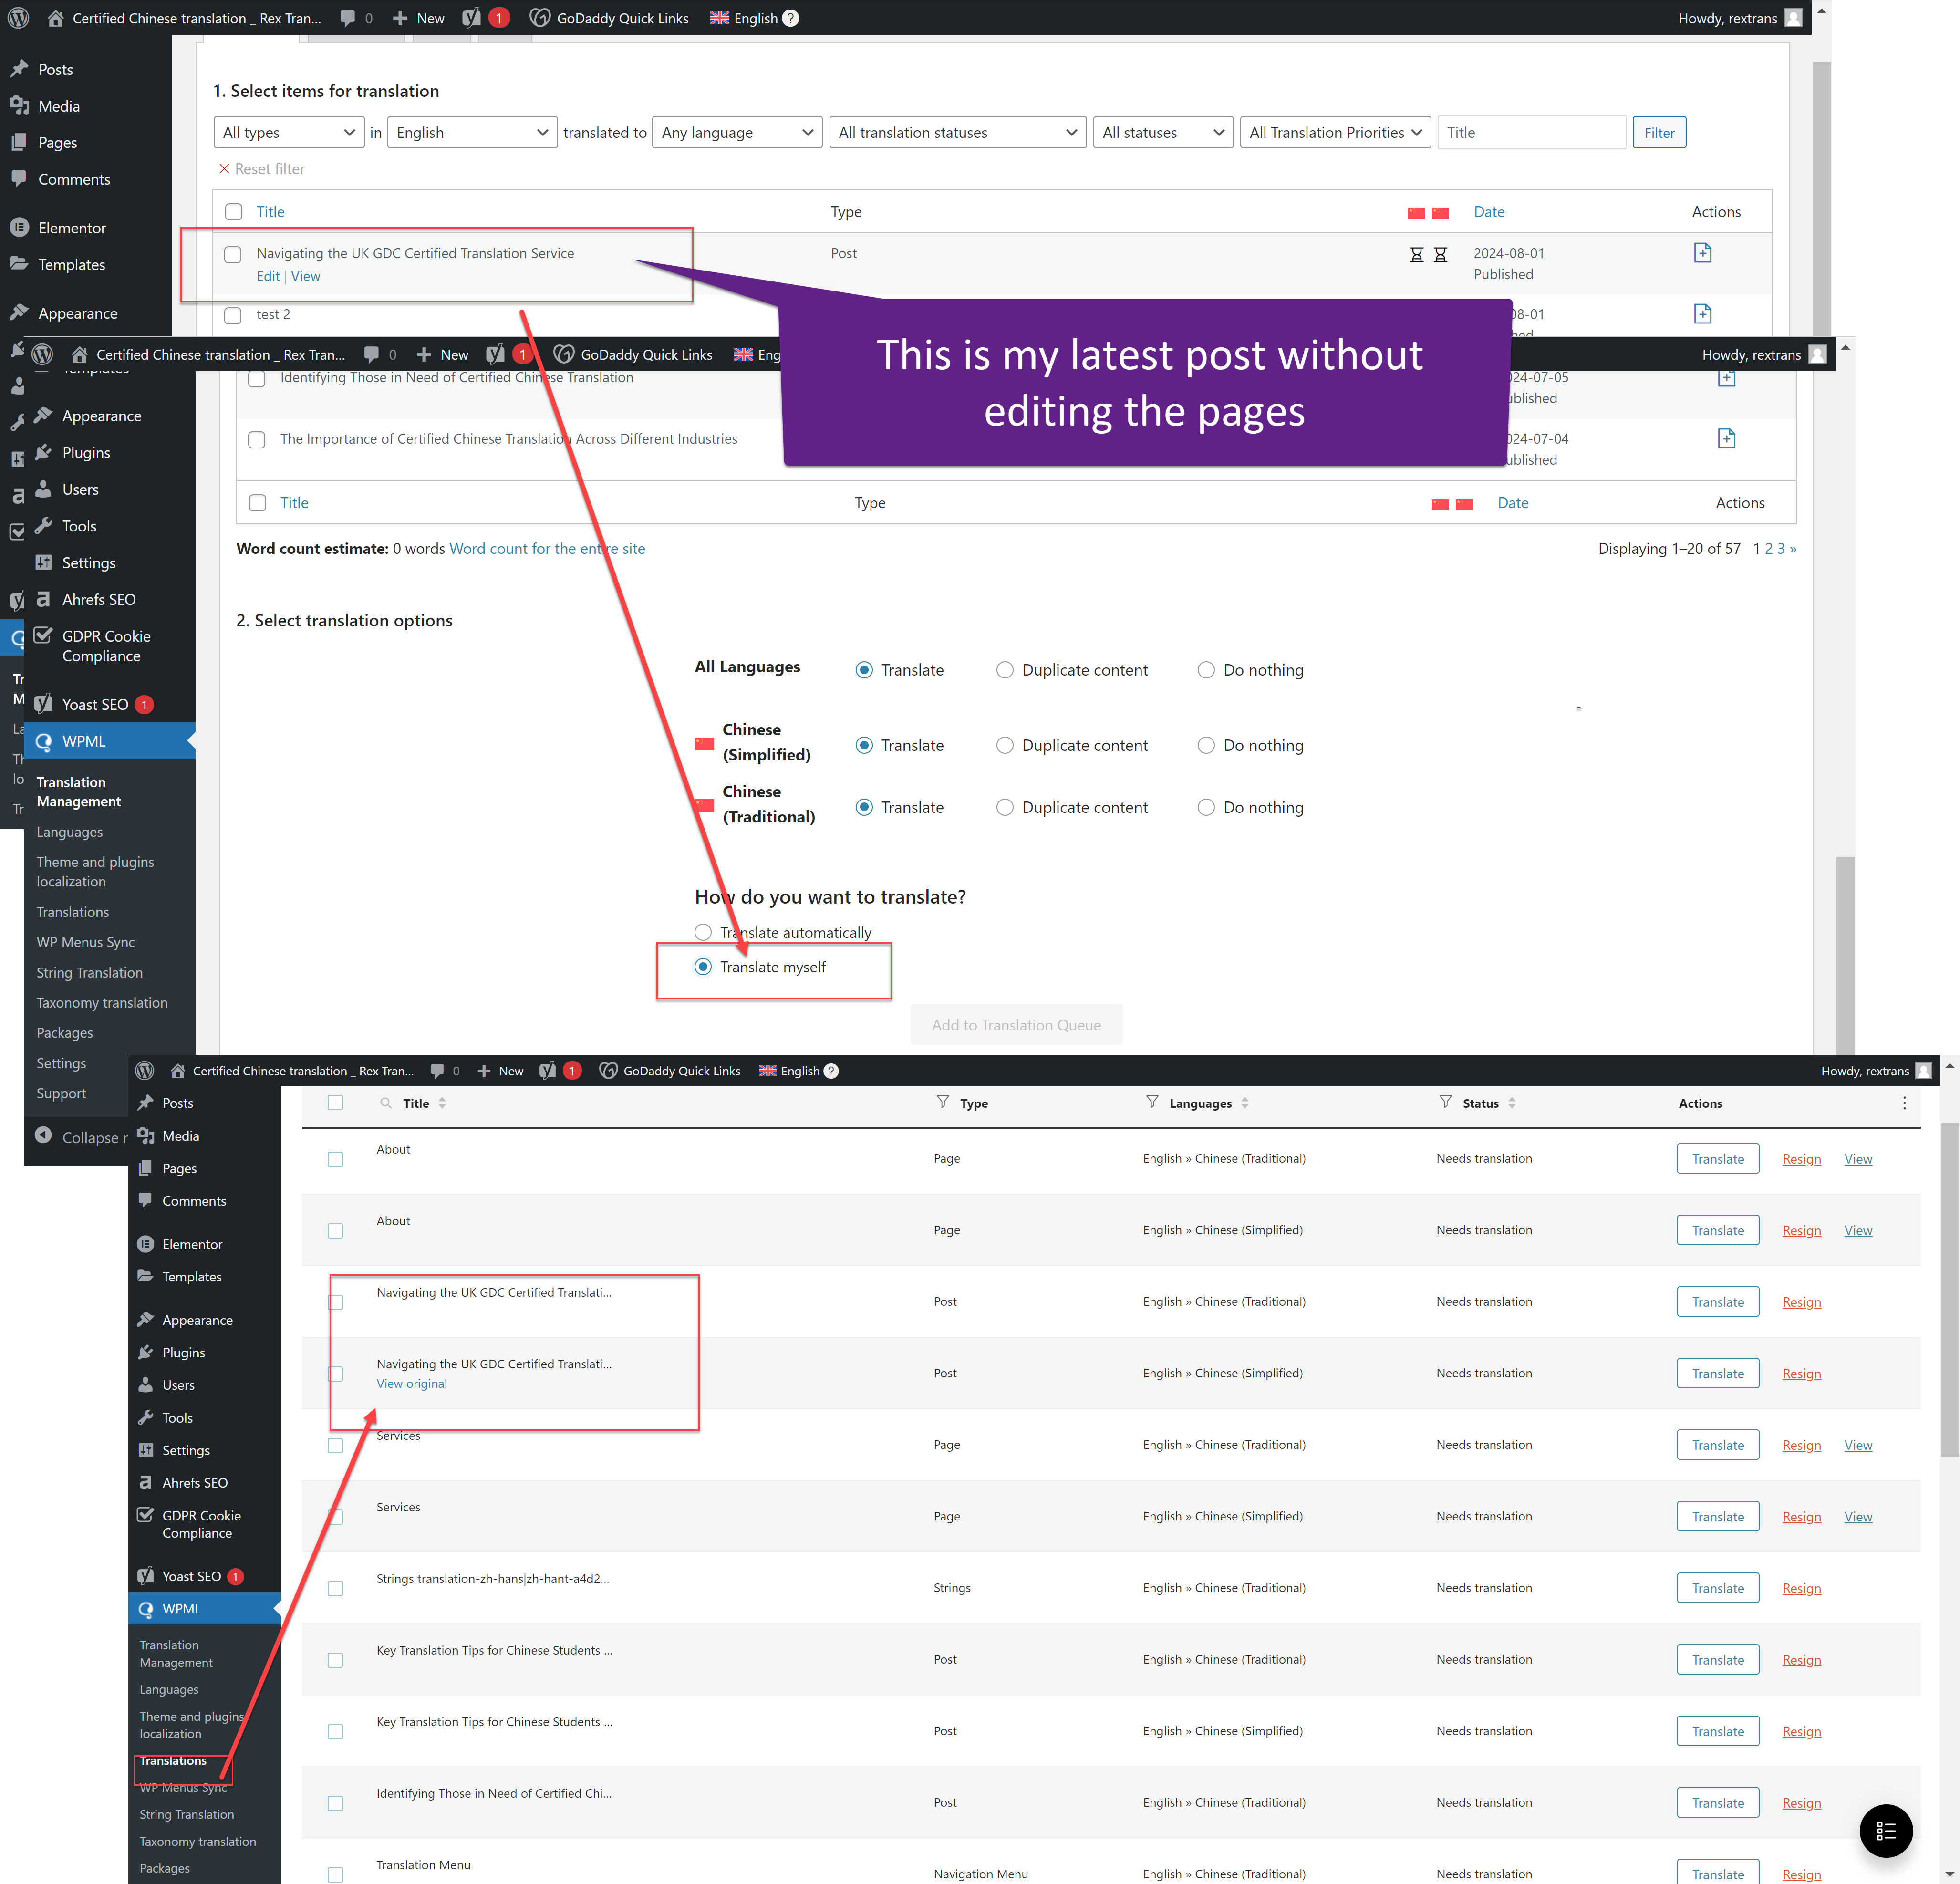The width and height of the screenshot is (1960, 1884).
Task: Click the WordPress logo in the top admin bar
Action: 18,18
